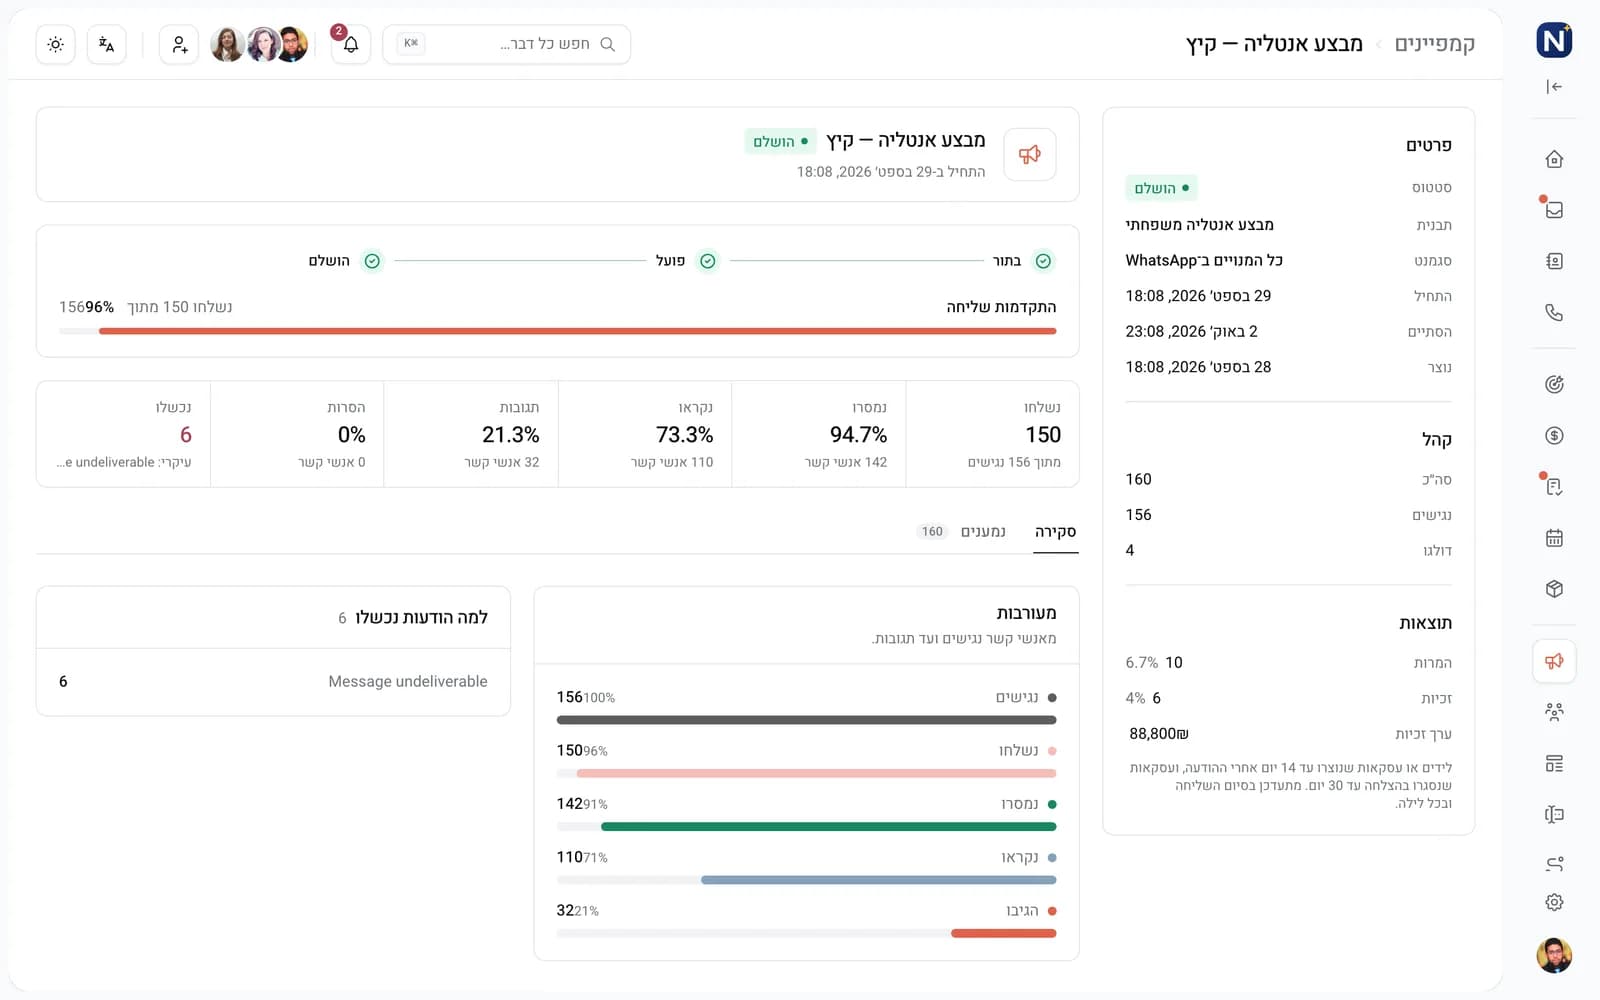Click the נשלחו stat card showing 150
The image size is (1600, 1000).
992,434
